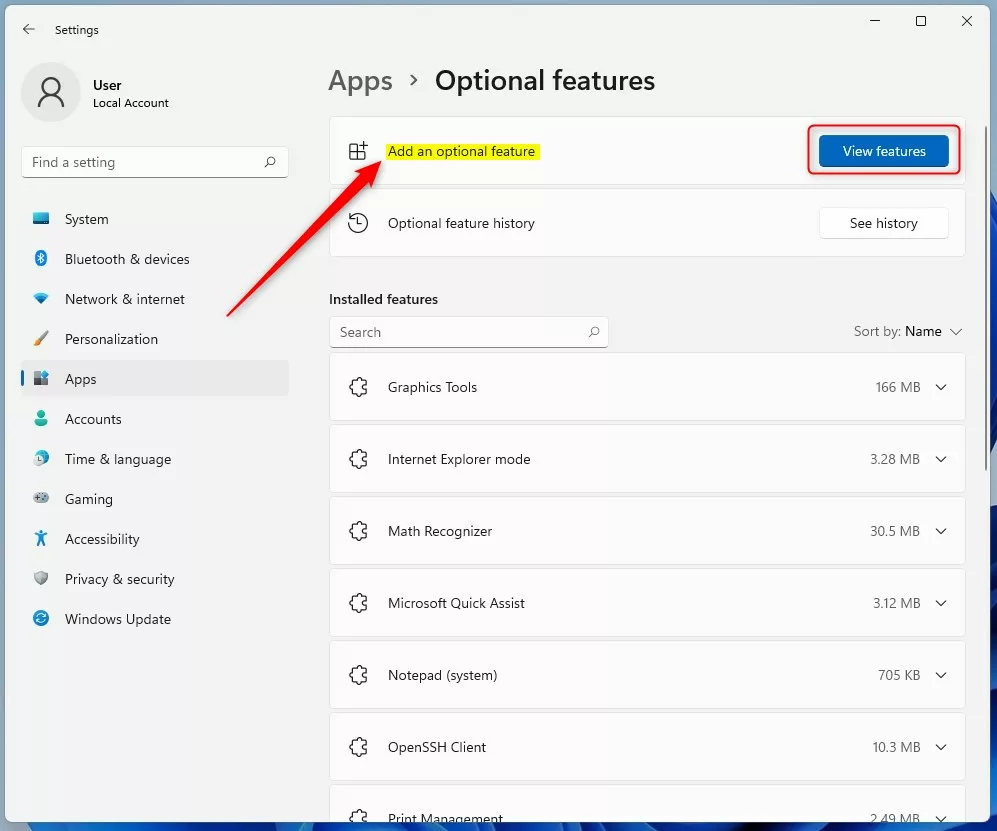Open the Windows Update sync icon
997x831 pixels.
coord(41,618)
